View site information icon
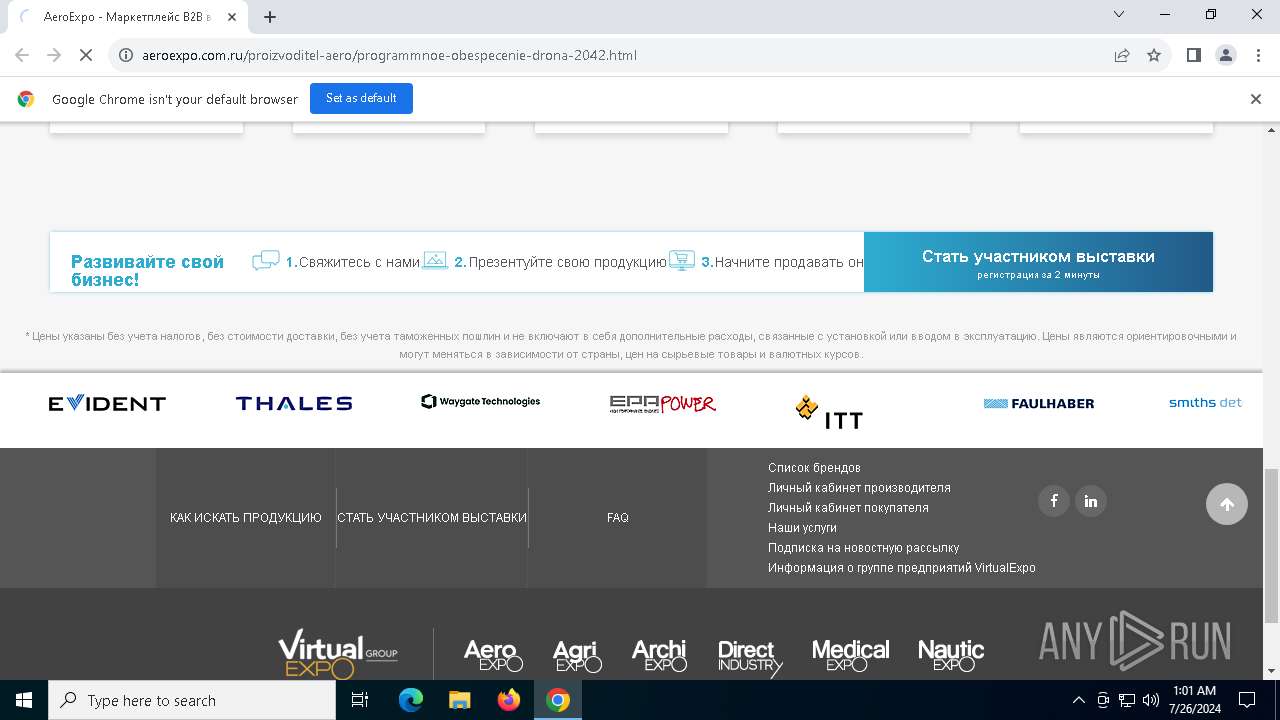The width and height of the screenshot is (1280, 720). pyautogui.click(x=126, y=55)
